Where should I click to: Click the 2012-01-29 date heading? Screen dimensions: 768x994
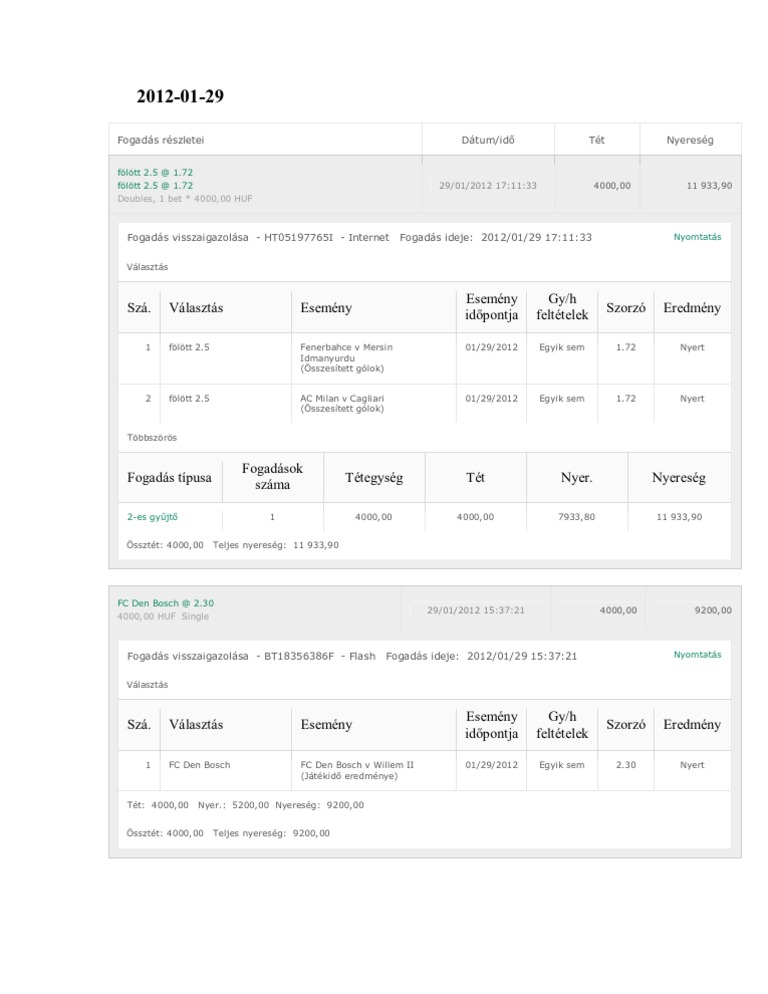click(180, 97)
